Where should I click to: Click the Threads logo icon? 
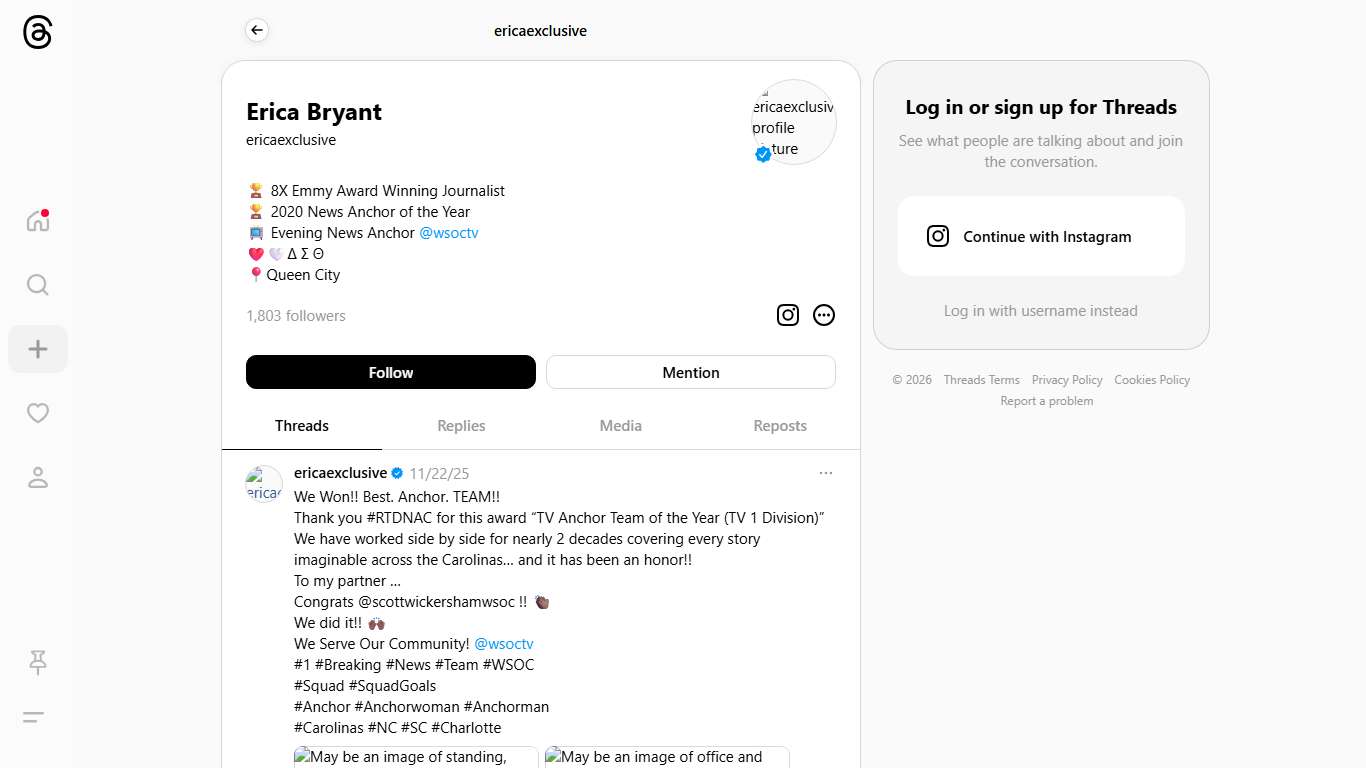[x=37, y=32]
